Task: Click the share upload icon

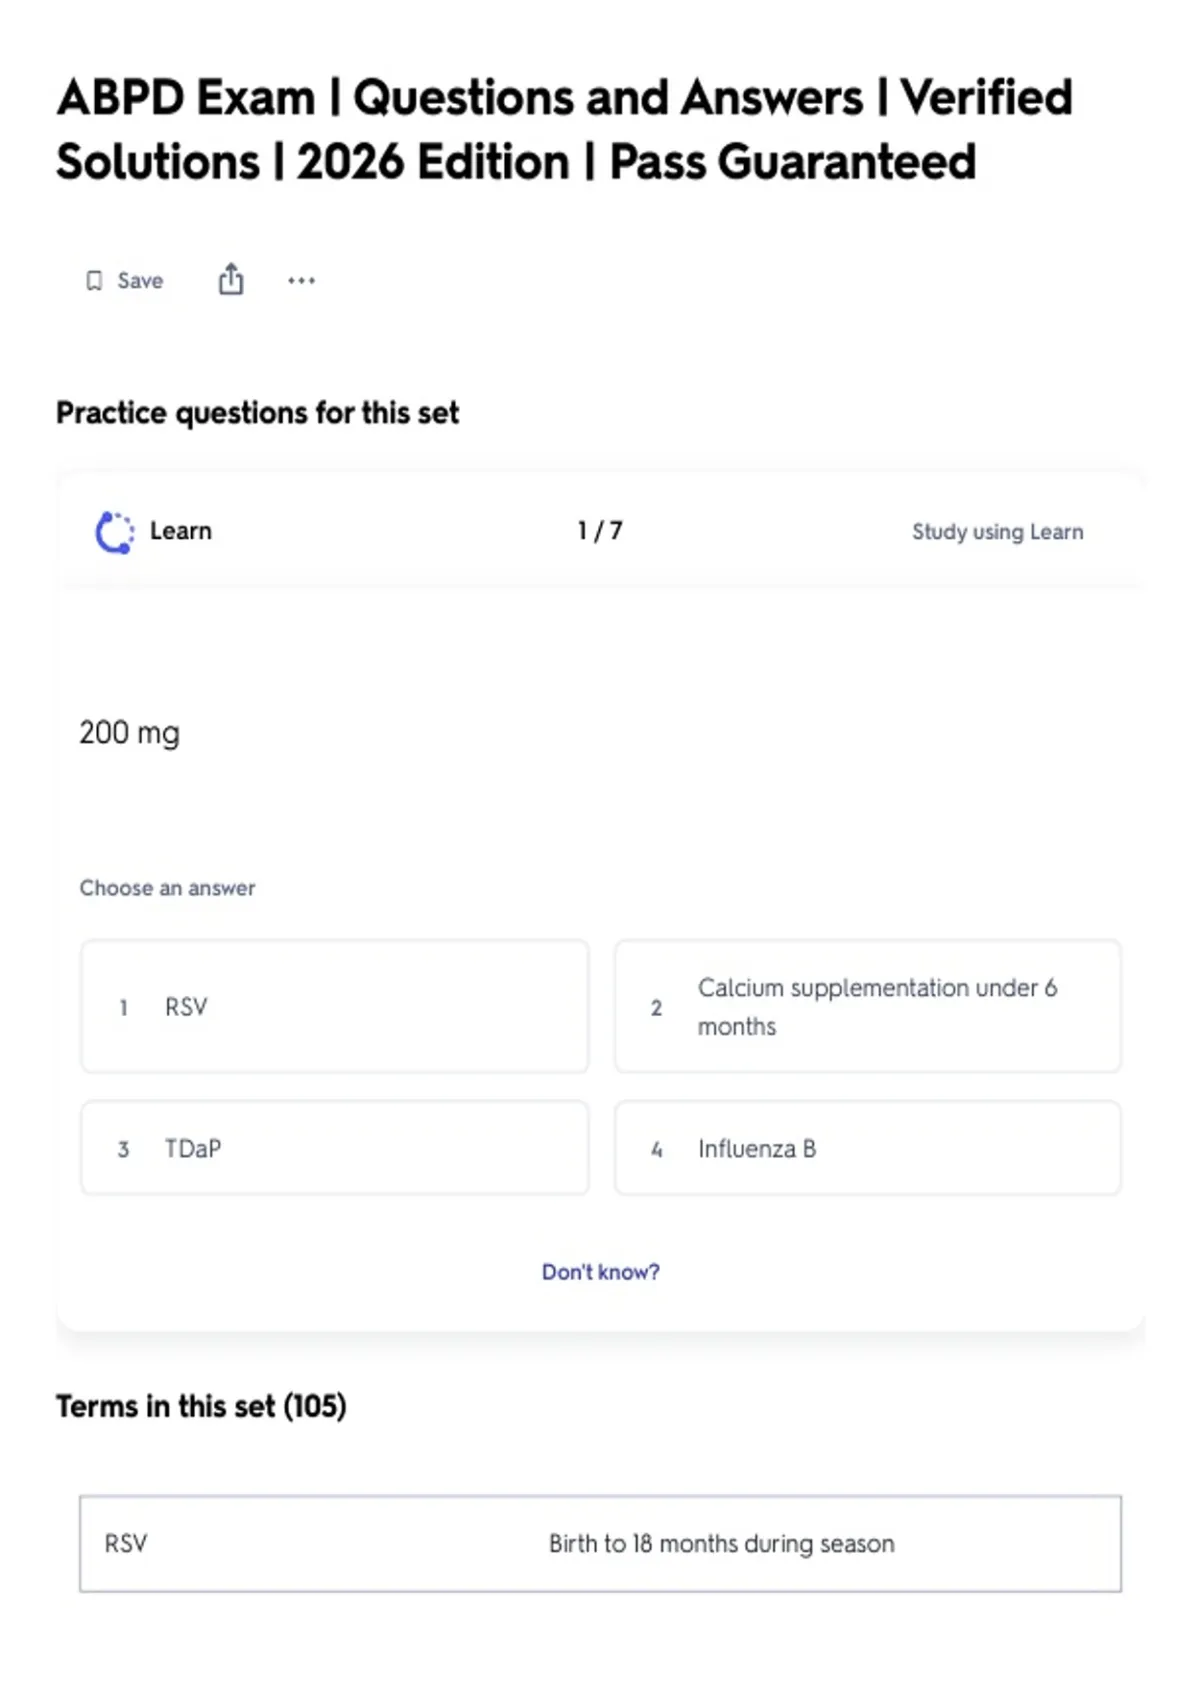Action: [231, 280]
